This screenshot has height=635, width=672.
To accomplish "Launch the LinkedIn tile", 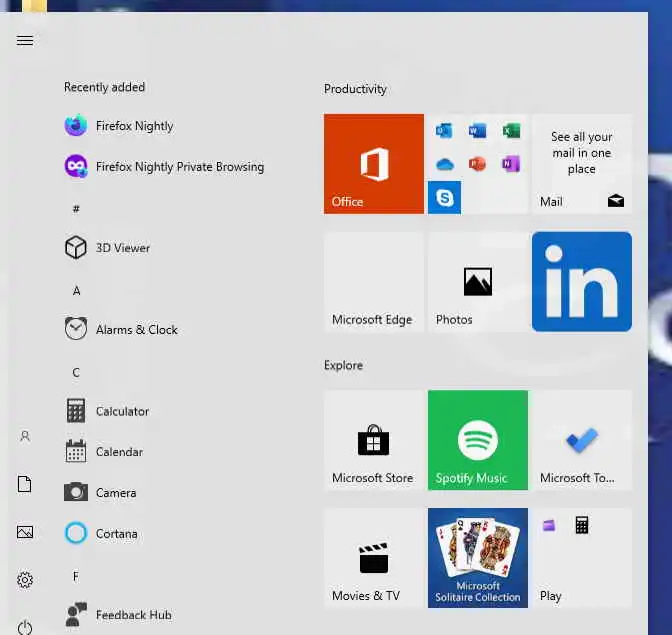I will coord(582,282).
